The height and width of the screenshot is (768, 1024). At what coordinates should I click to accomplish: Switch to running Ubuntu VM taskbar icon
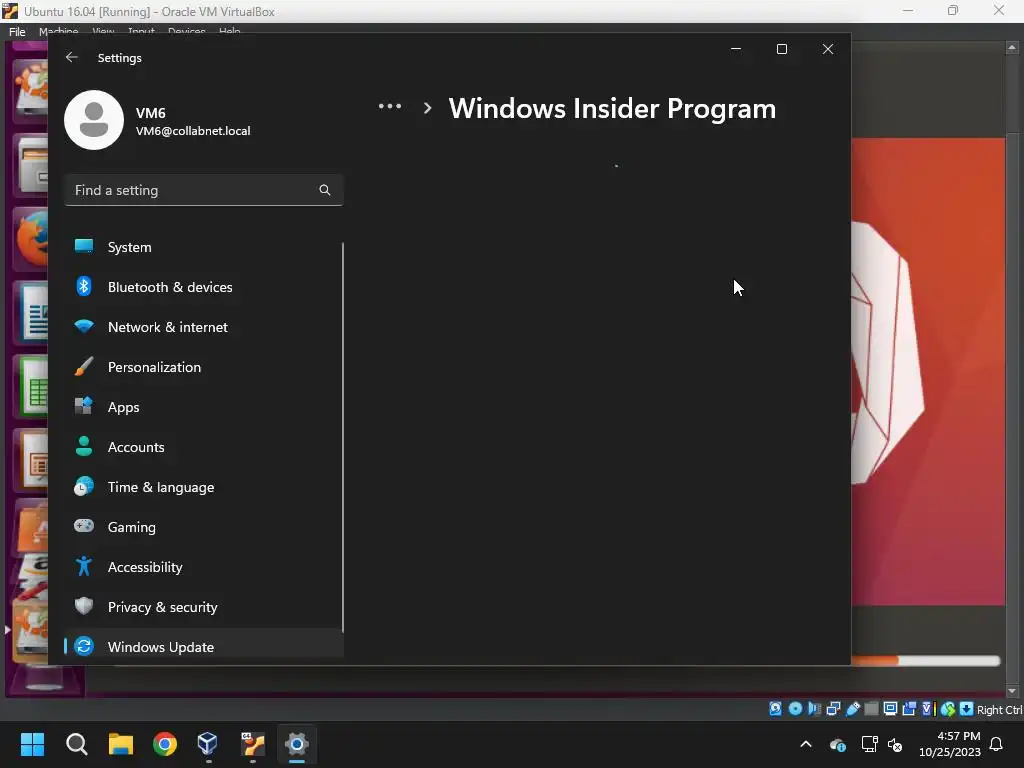click(x=253, y=744)
